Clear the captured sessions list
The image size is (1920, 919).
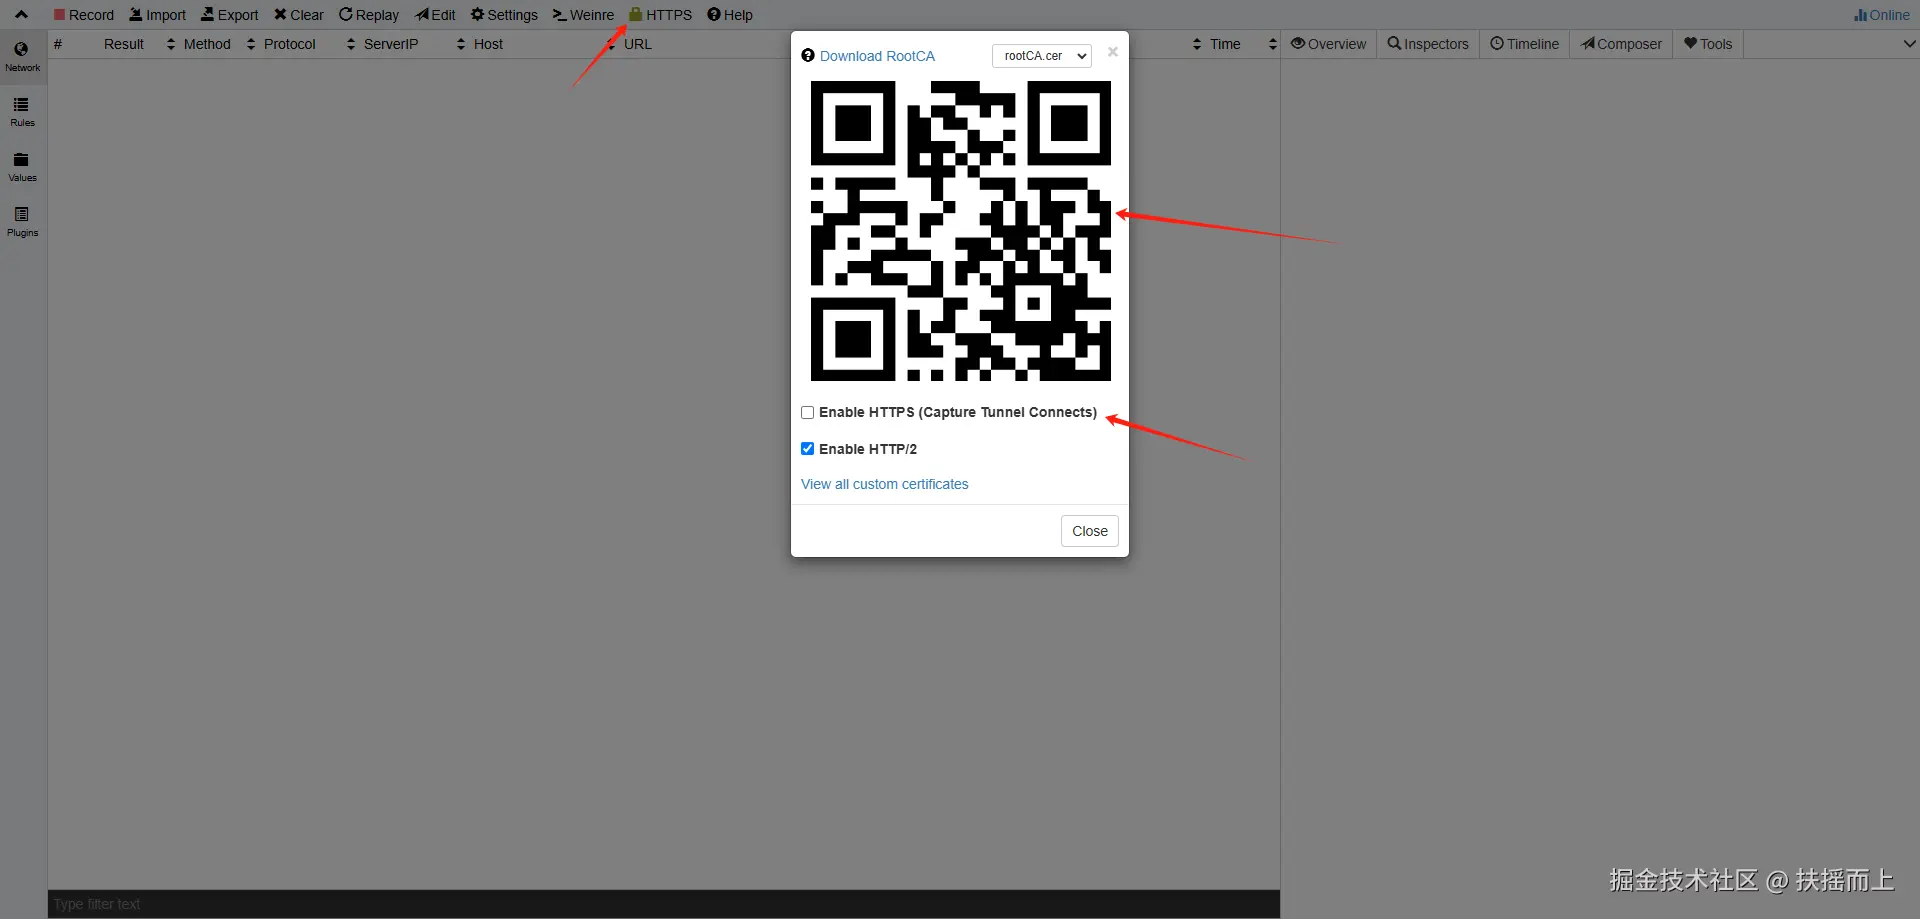click(x=299, y=15)
